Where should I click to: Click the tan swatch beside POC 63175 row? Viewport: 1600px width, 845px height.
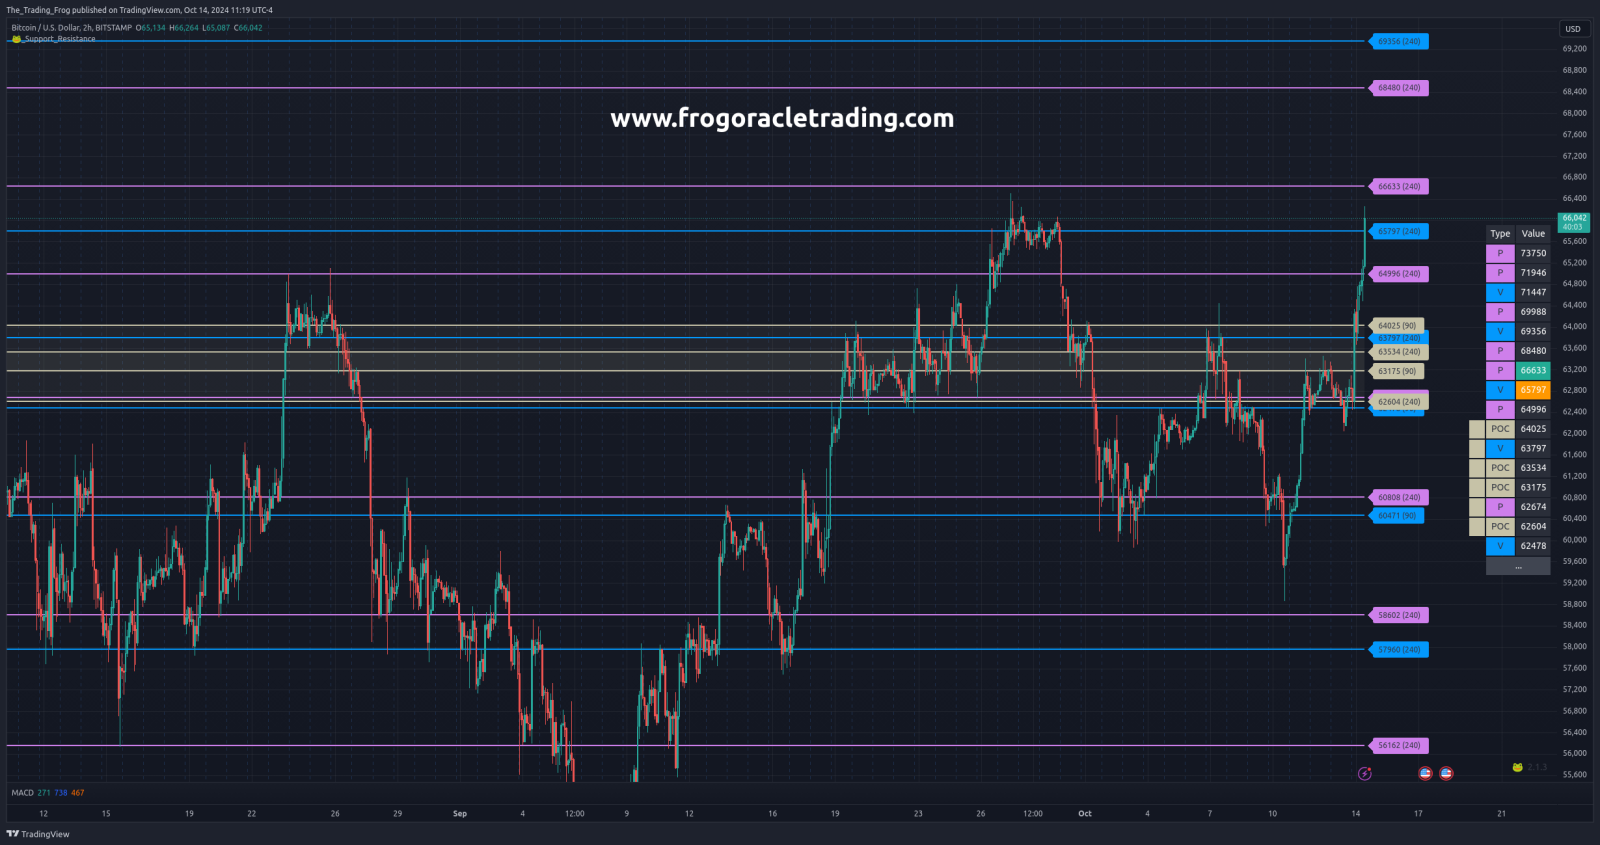[x=1477, y=488]
